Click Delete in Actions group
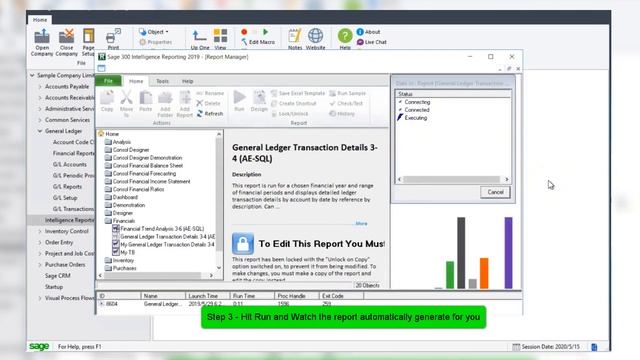640x360 pixels. tap(209, 104)
